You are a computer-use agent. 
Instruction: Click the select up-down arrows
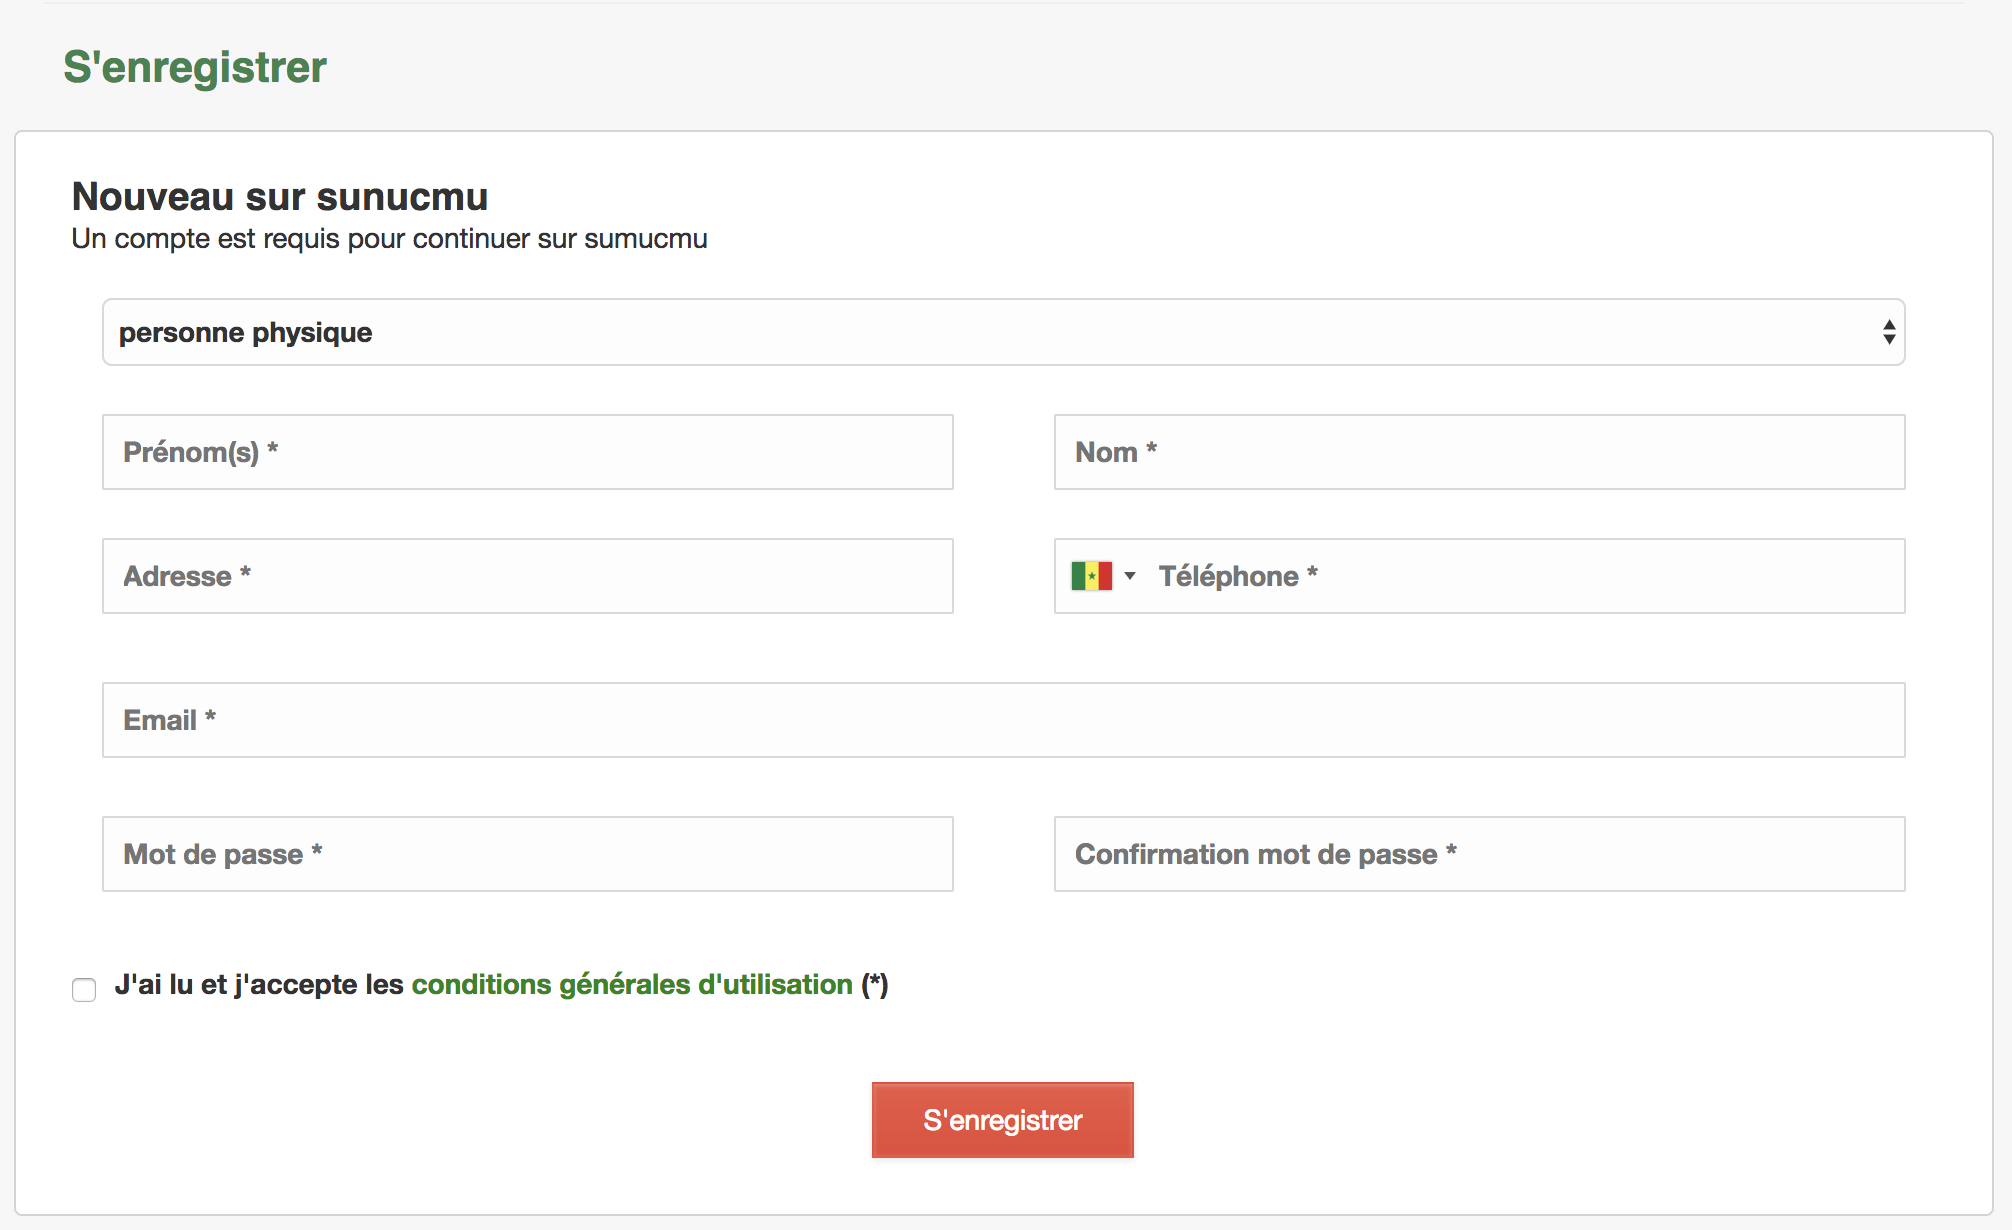pos(1888,332)
